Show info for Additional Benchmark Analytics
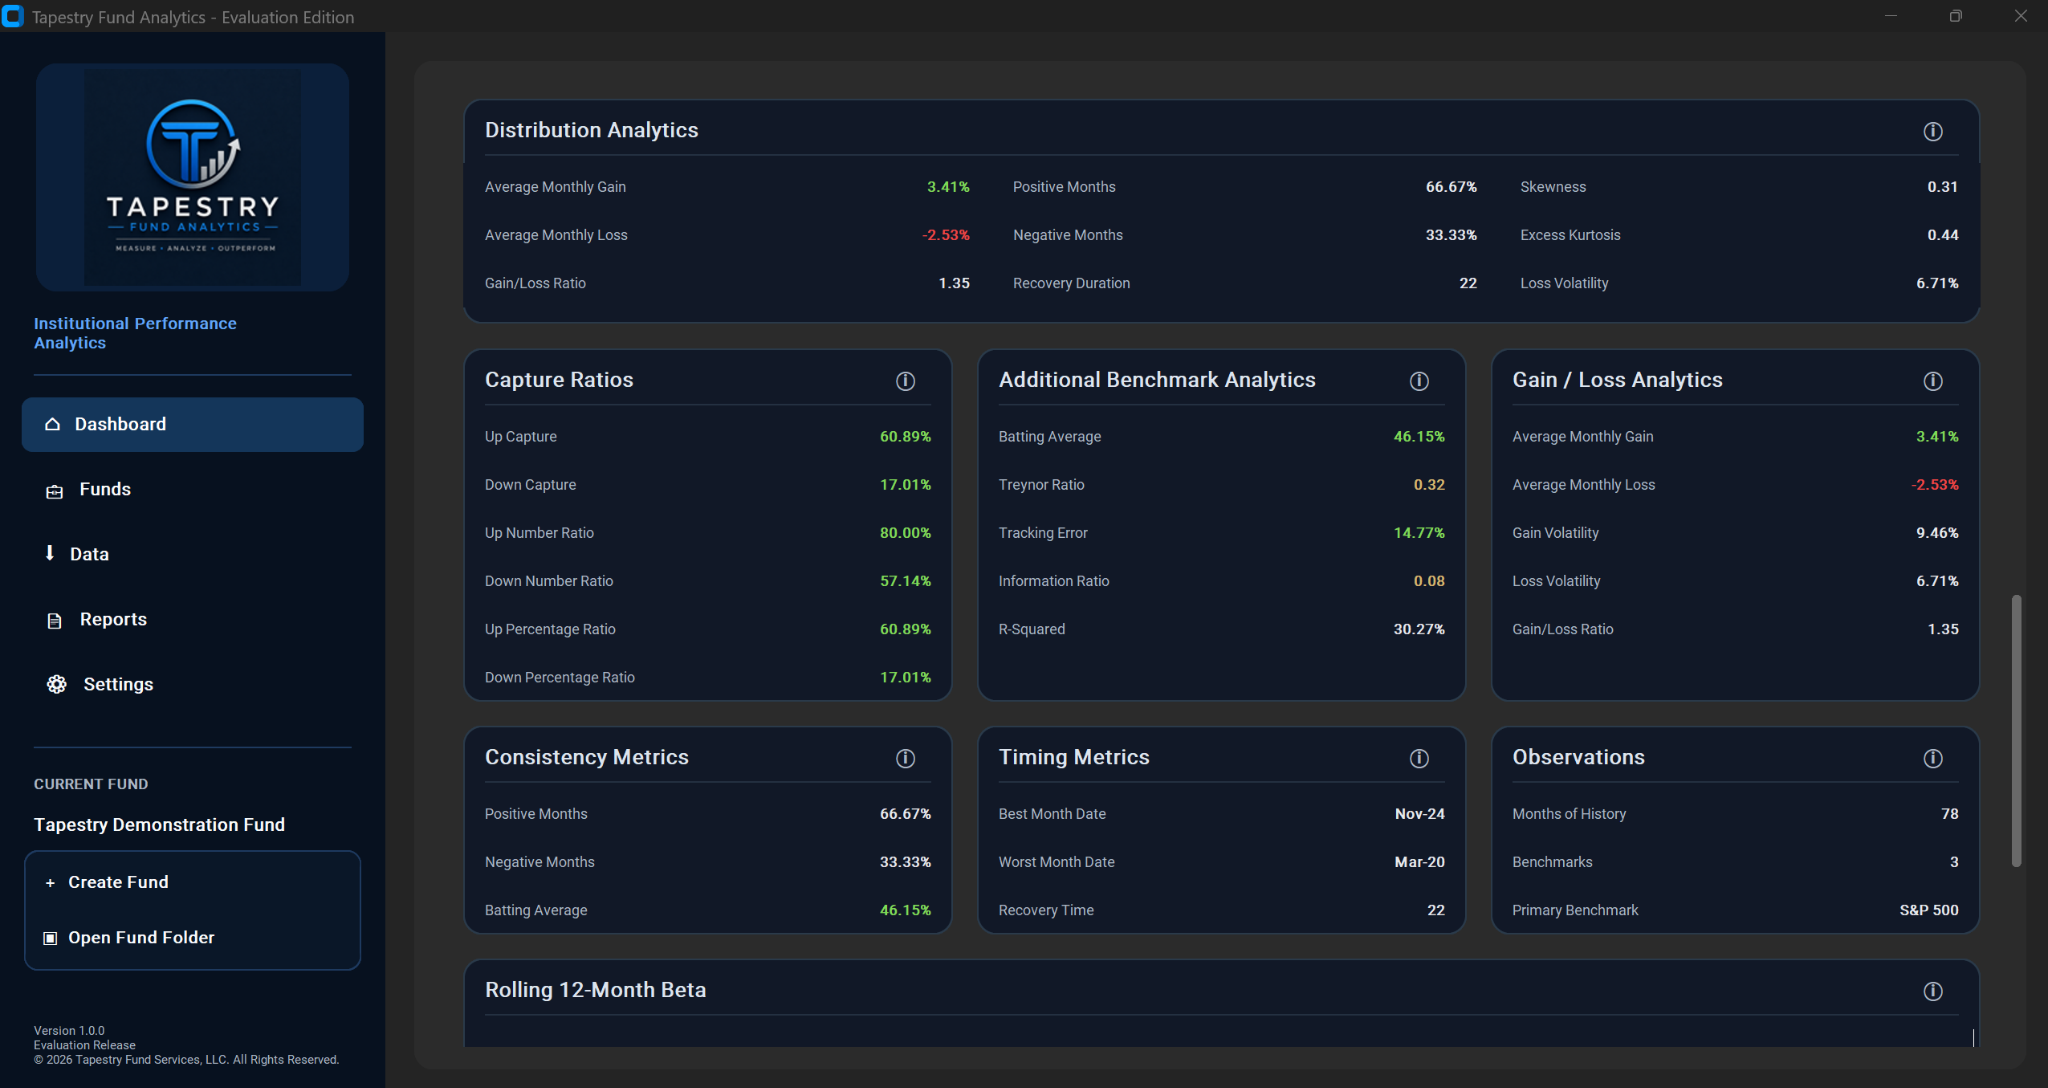 [x=1419, y=381]
